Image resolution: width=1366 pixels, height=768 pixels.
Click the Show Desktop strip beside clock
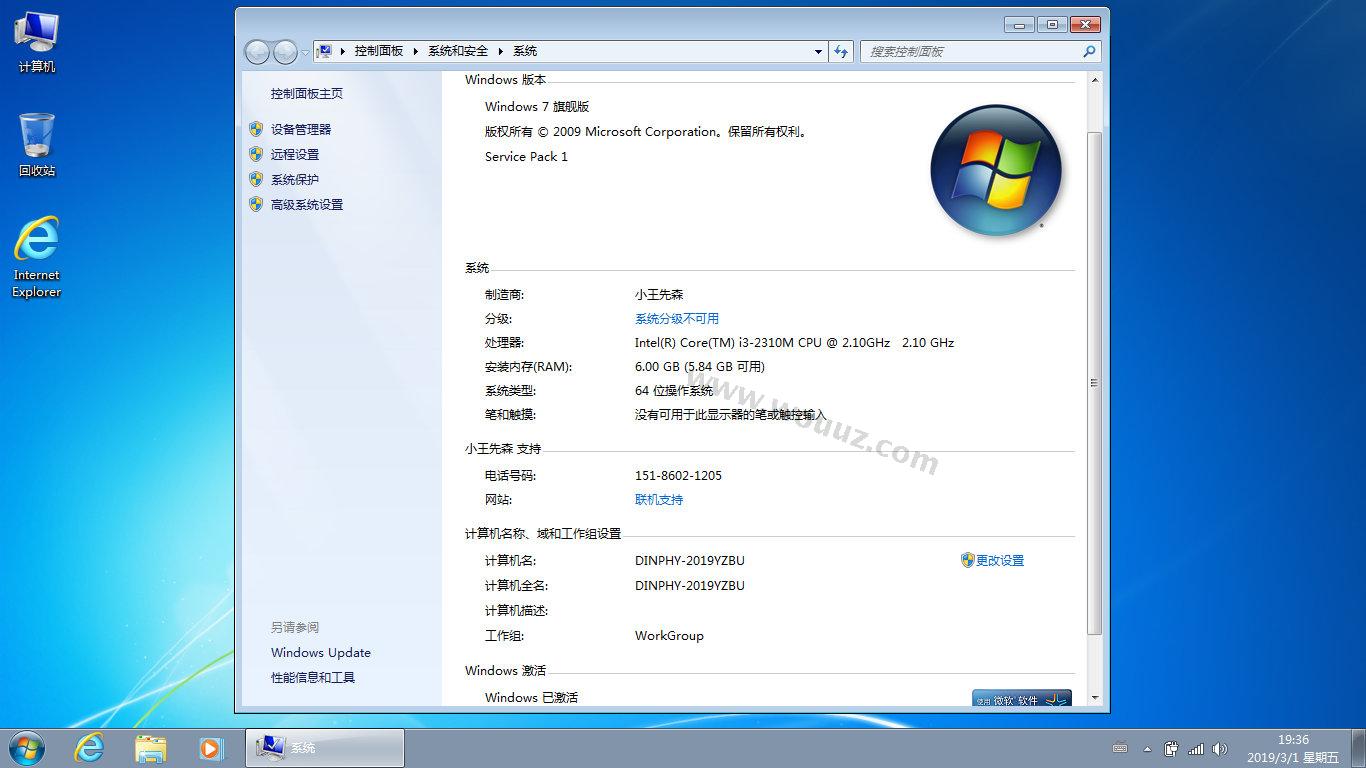pos(1358,748)
